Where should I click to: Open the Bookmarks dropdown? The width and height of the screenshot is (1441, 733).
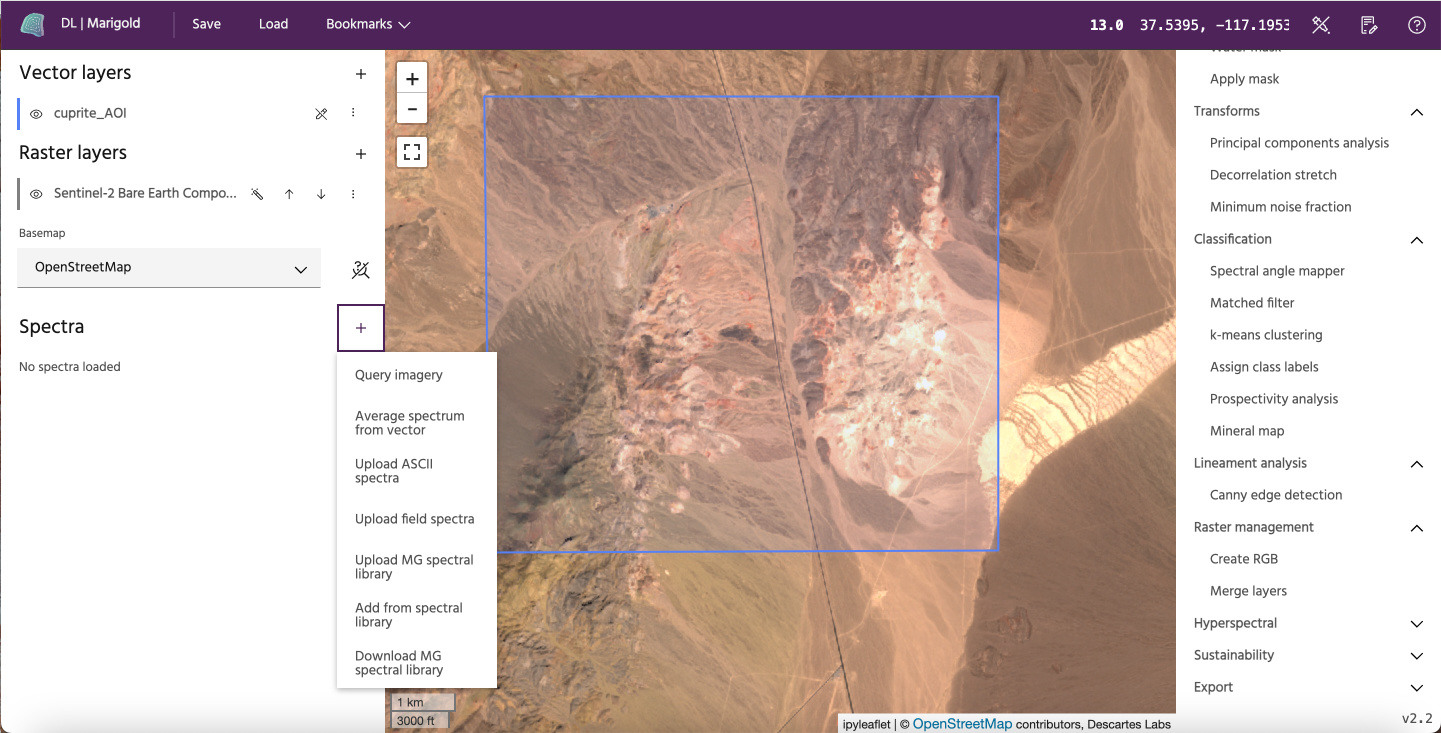pos(368,24)
